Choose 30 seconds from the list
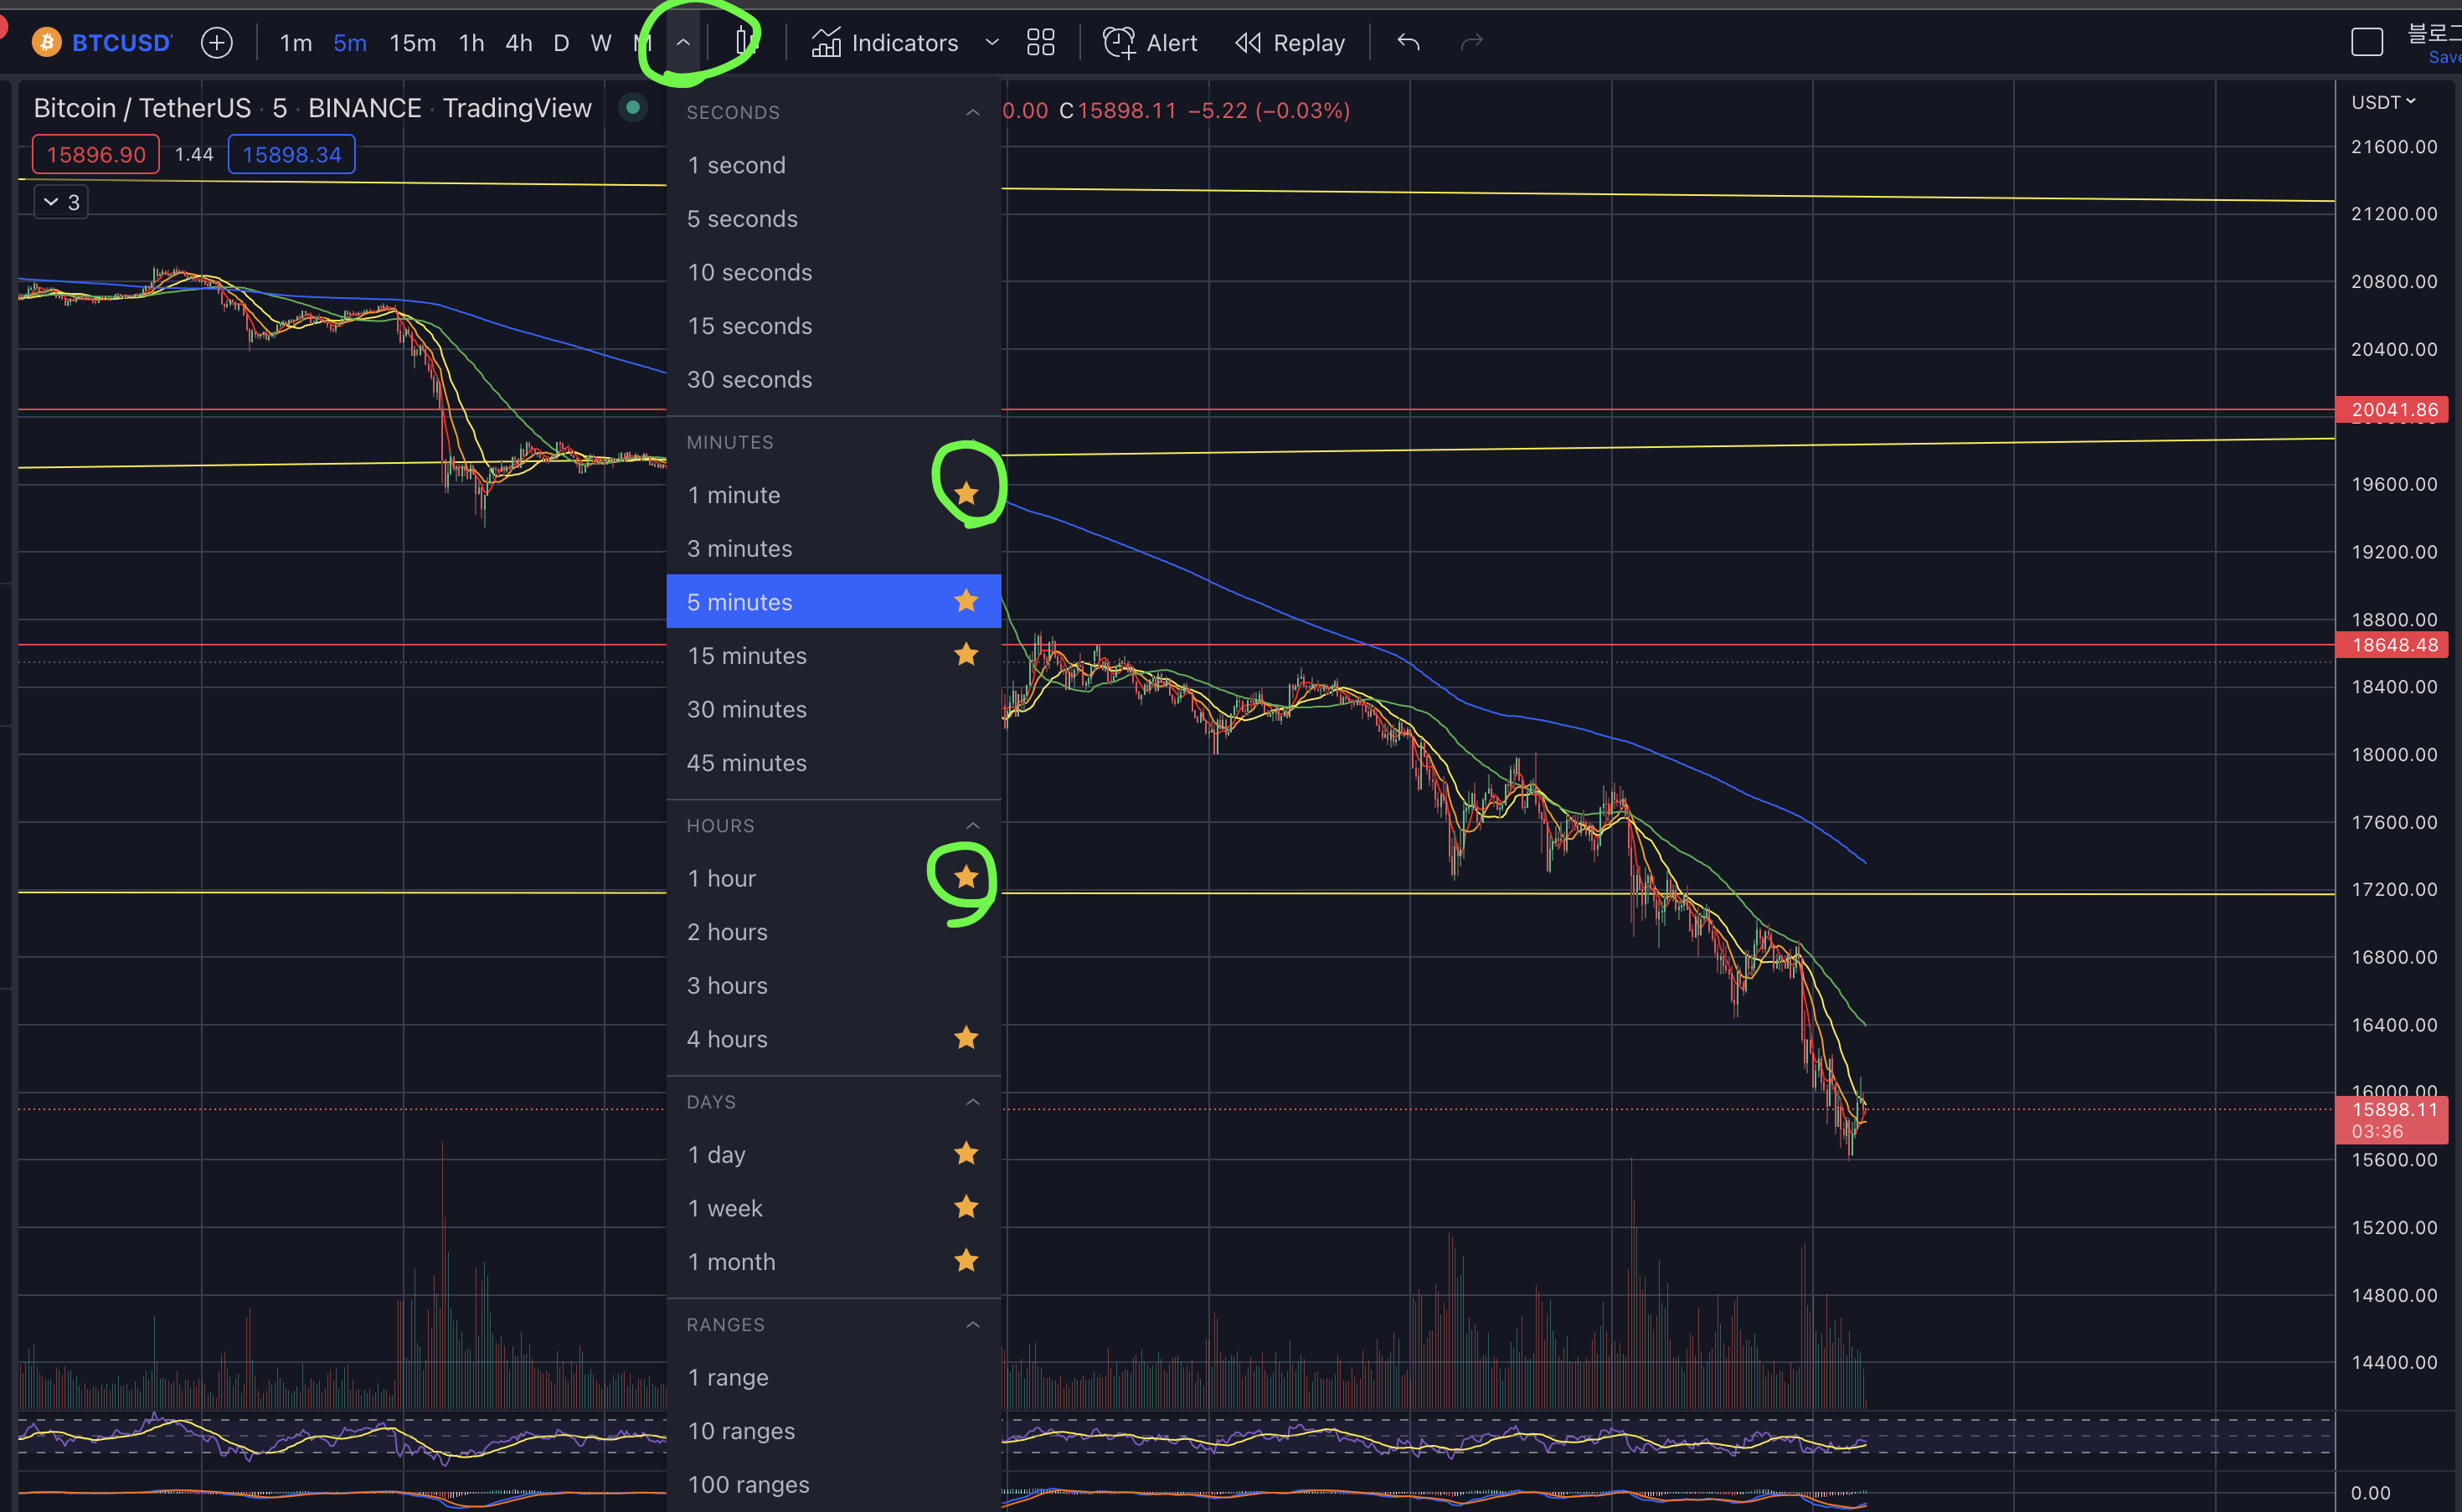 point(749,380)
